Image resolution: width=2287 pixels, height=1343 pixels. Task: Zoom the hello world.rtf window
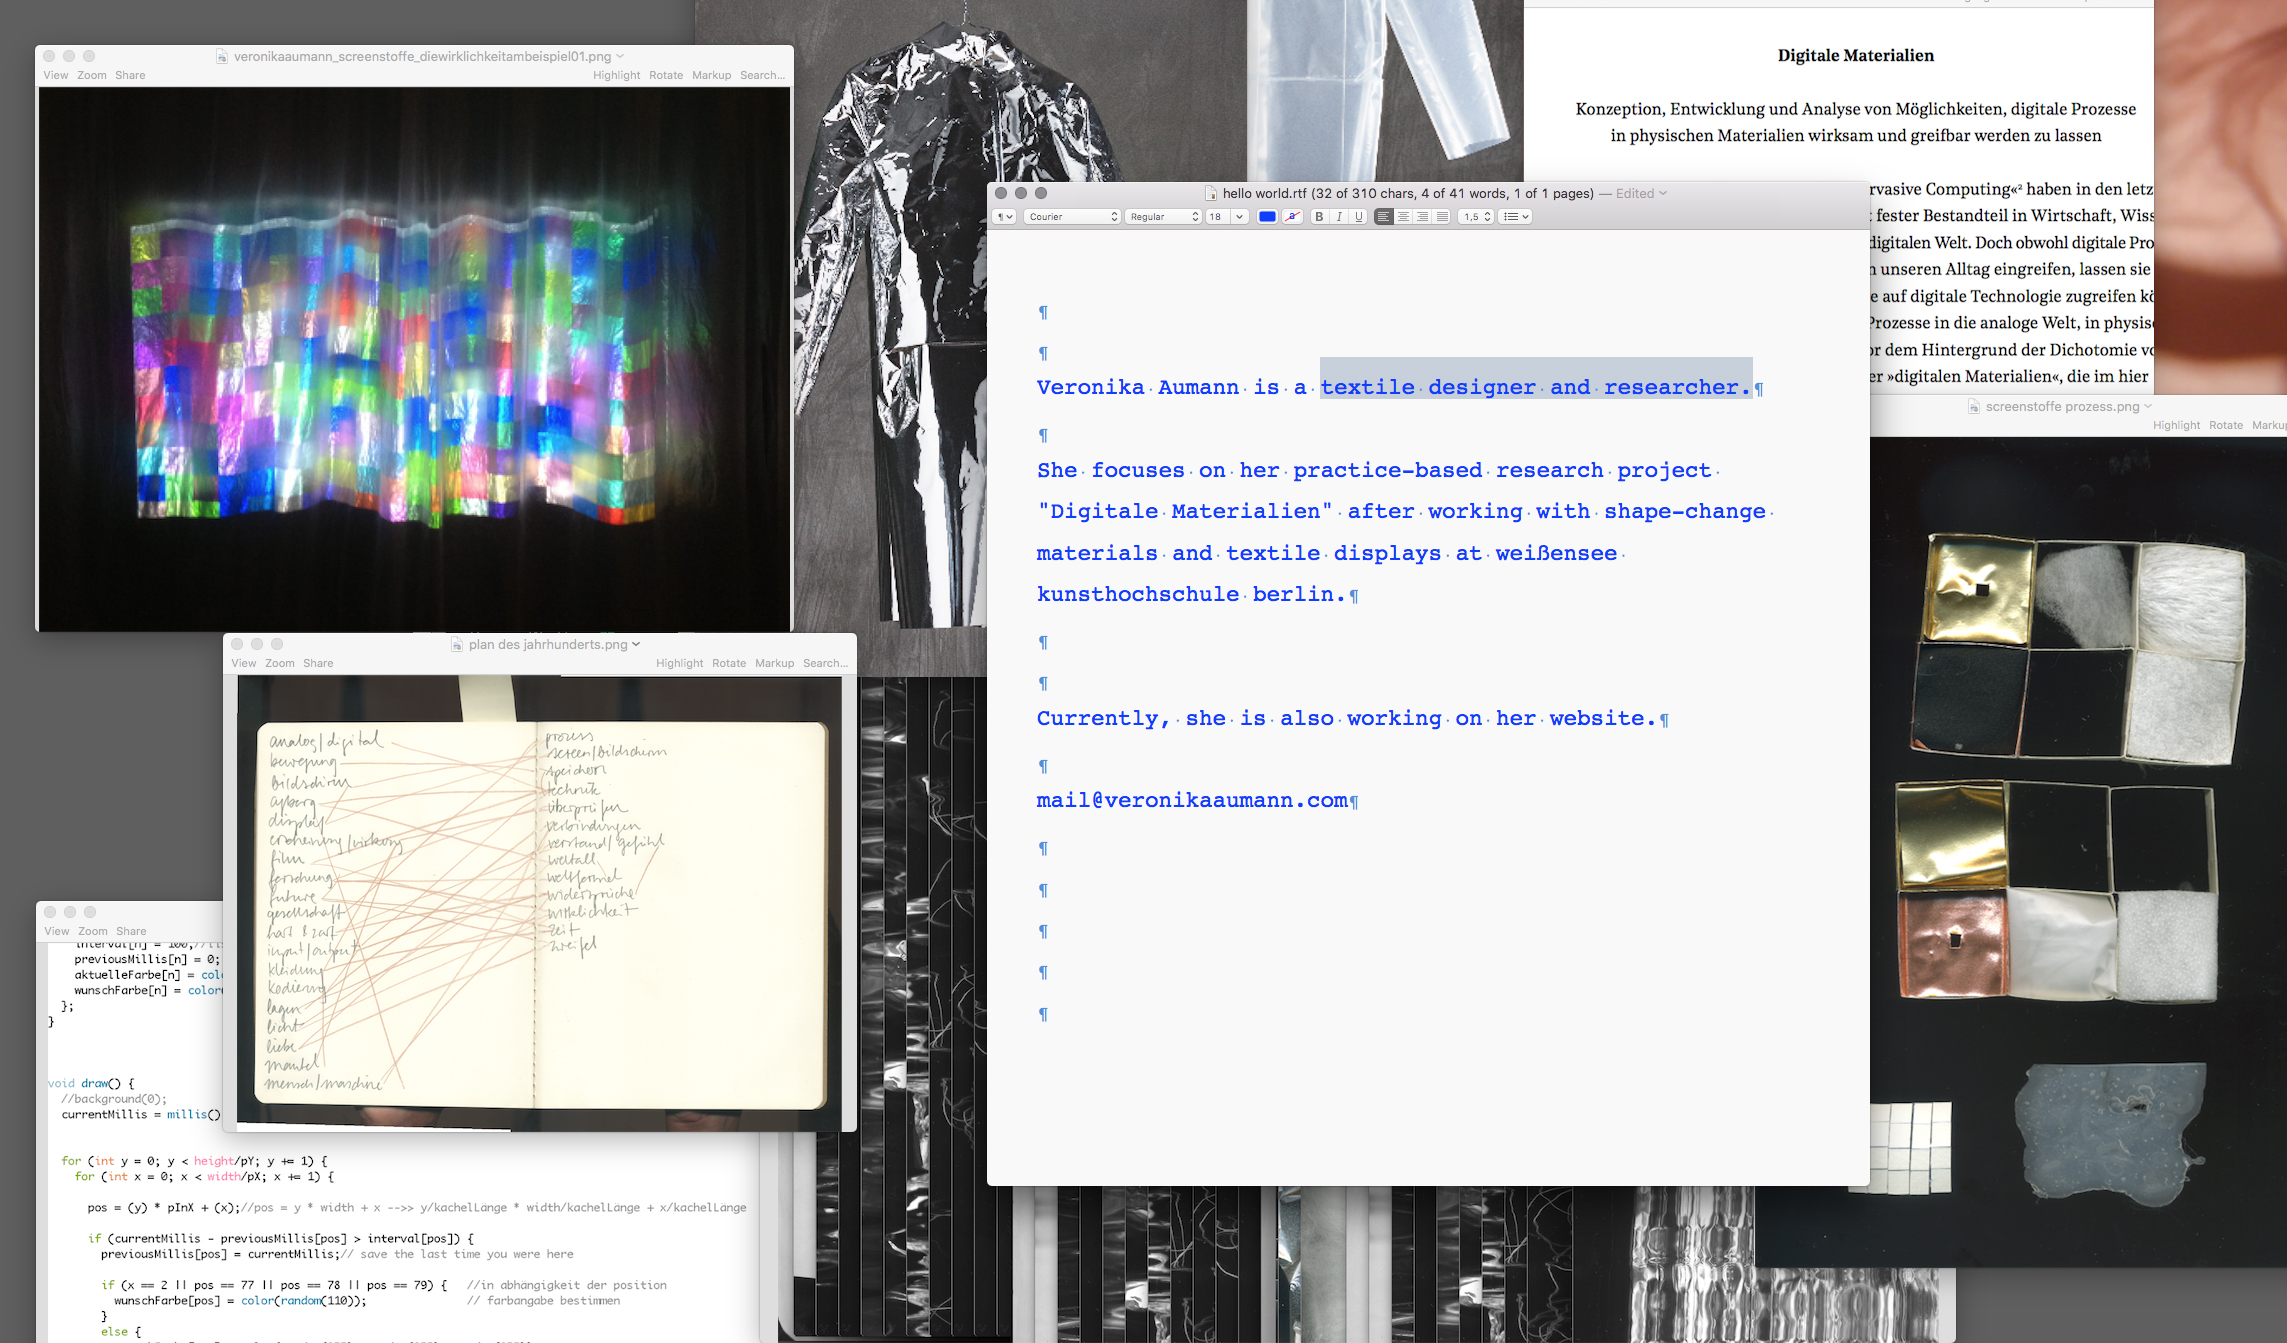click(x=1041, y=193)
